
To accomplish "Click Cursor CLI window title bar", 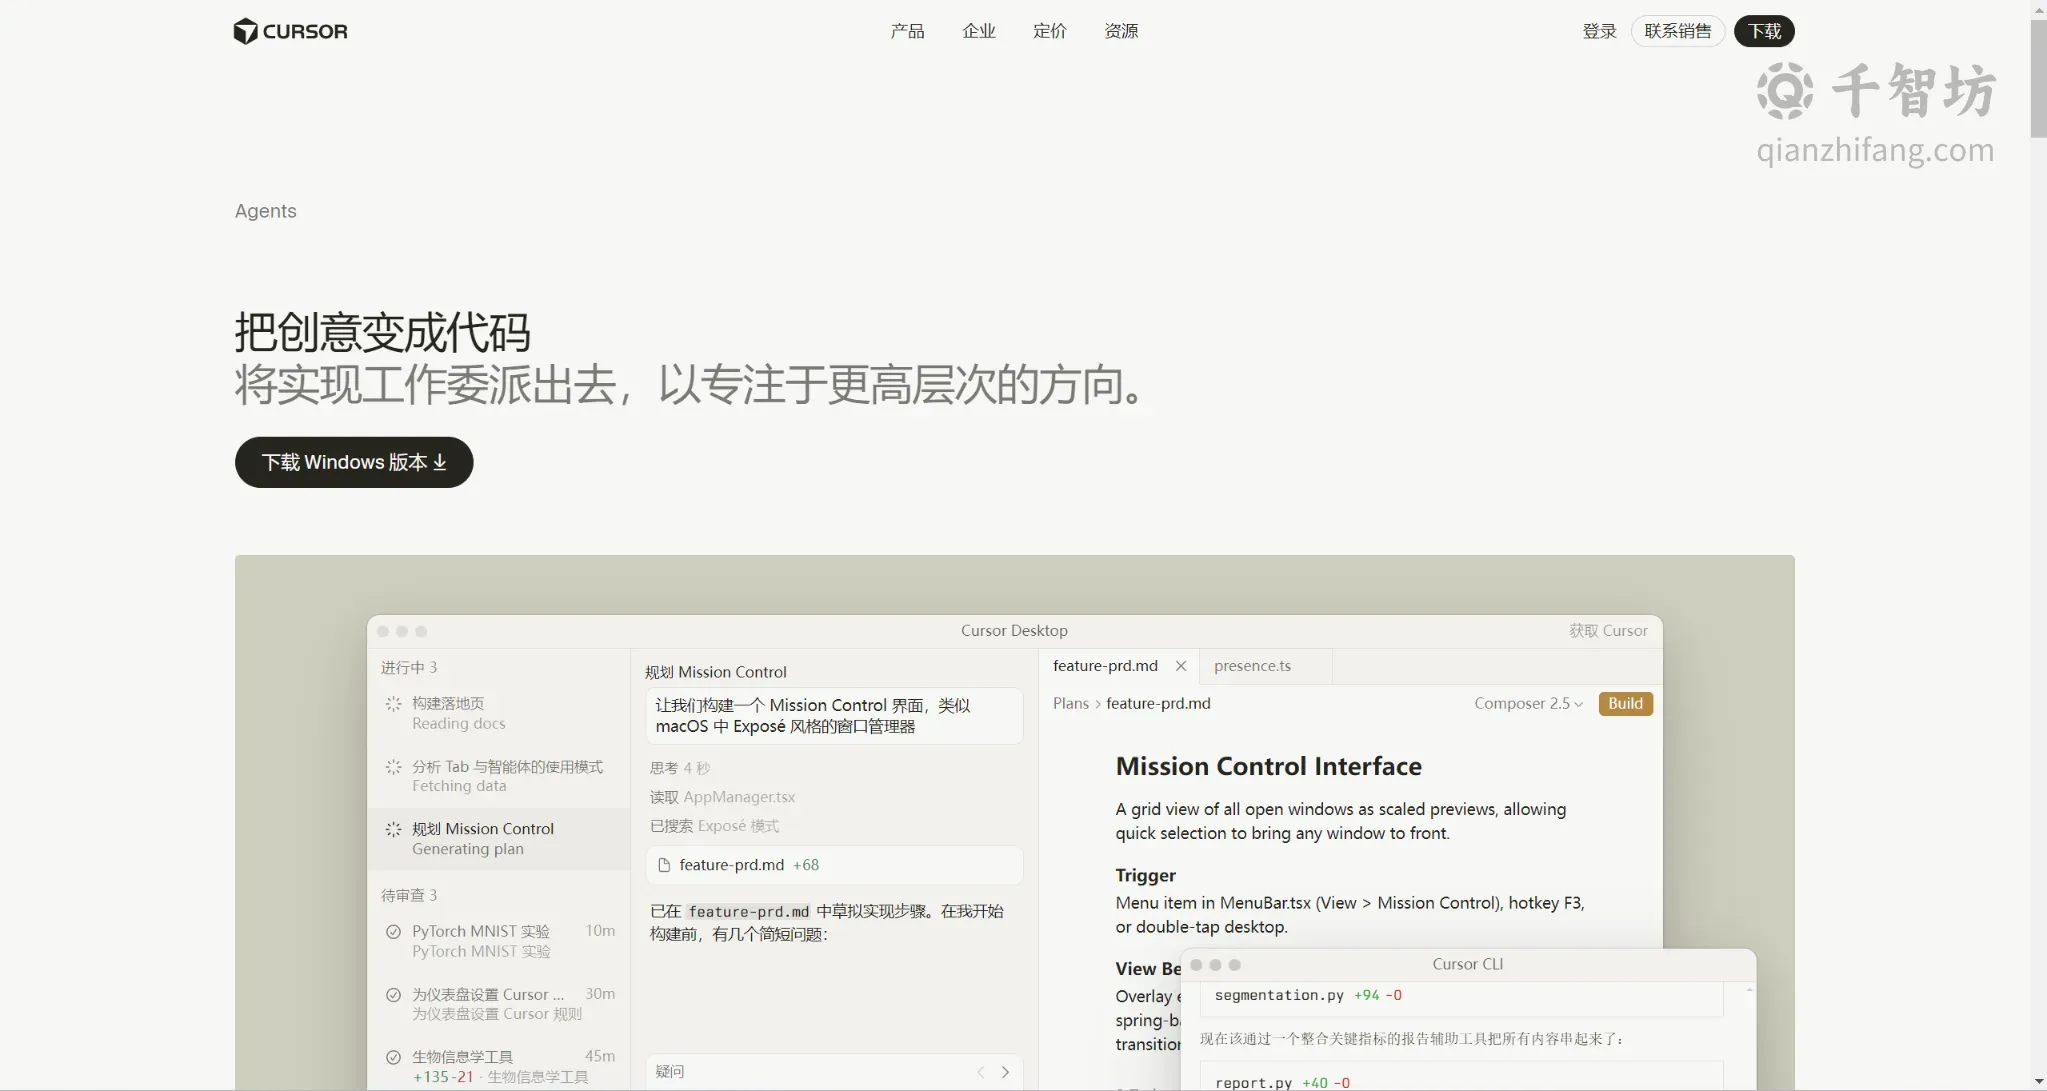I will (1468, 964).
